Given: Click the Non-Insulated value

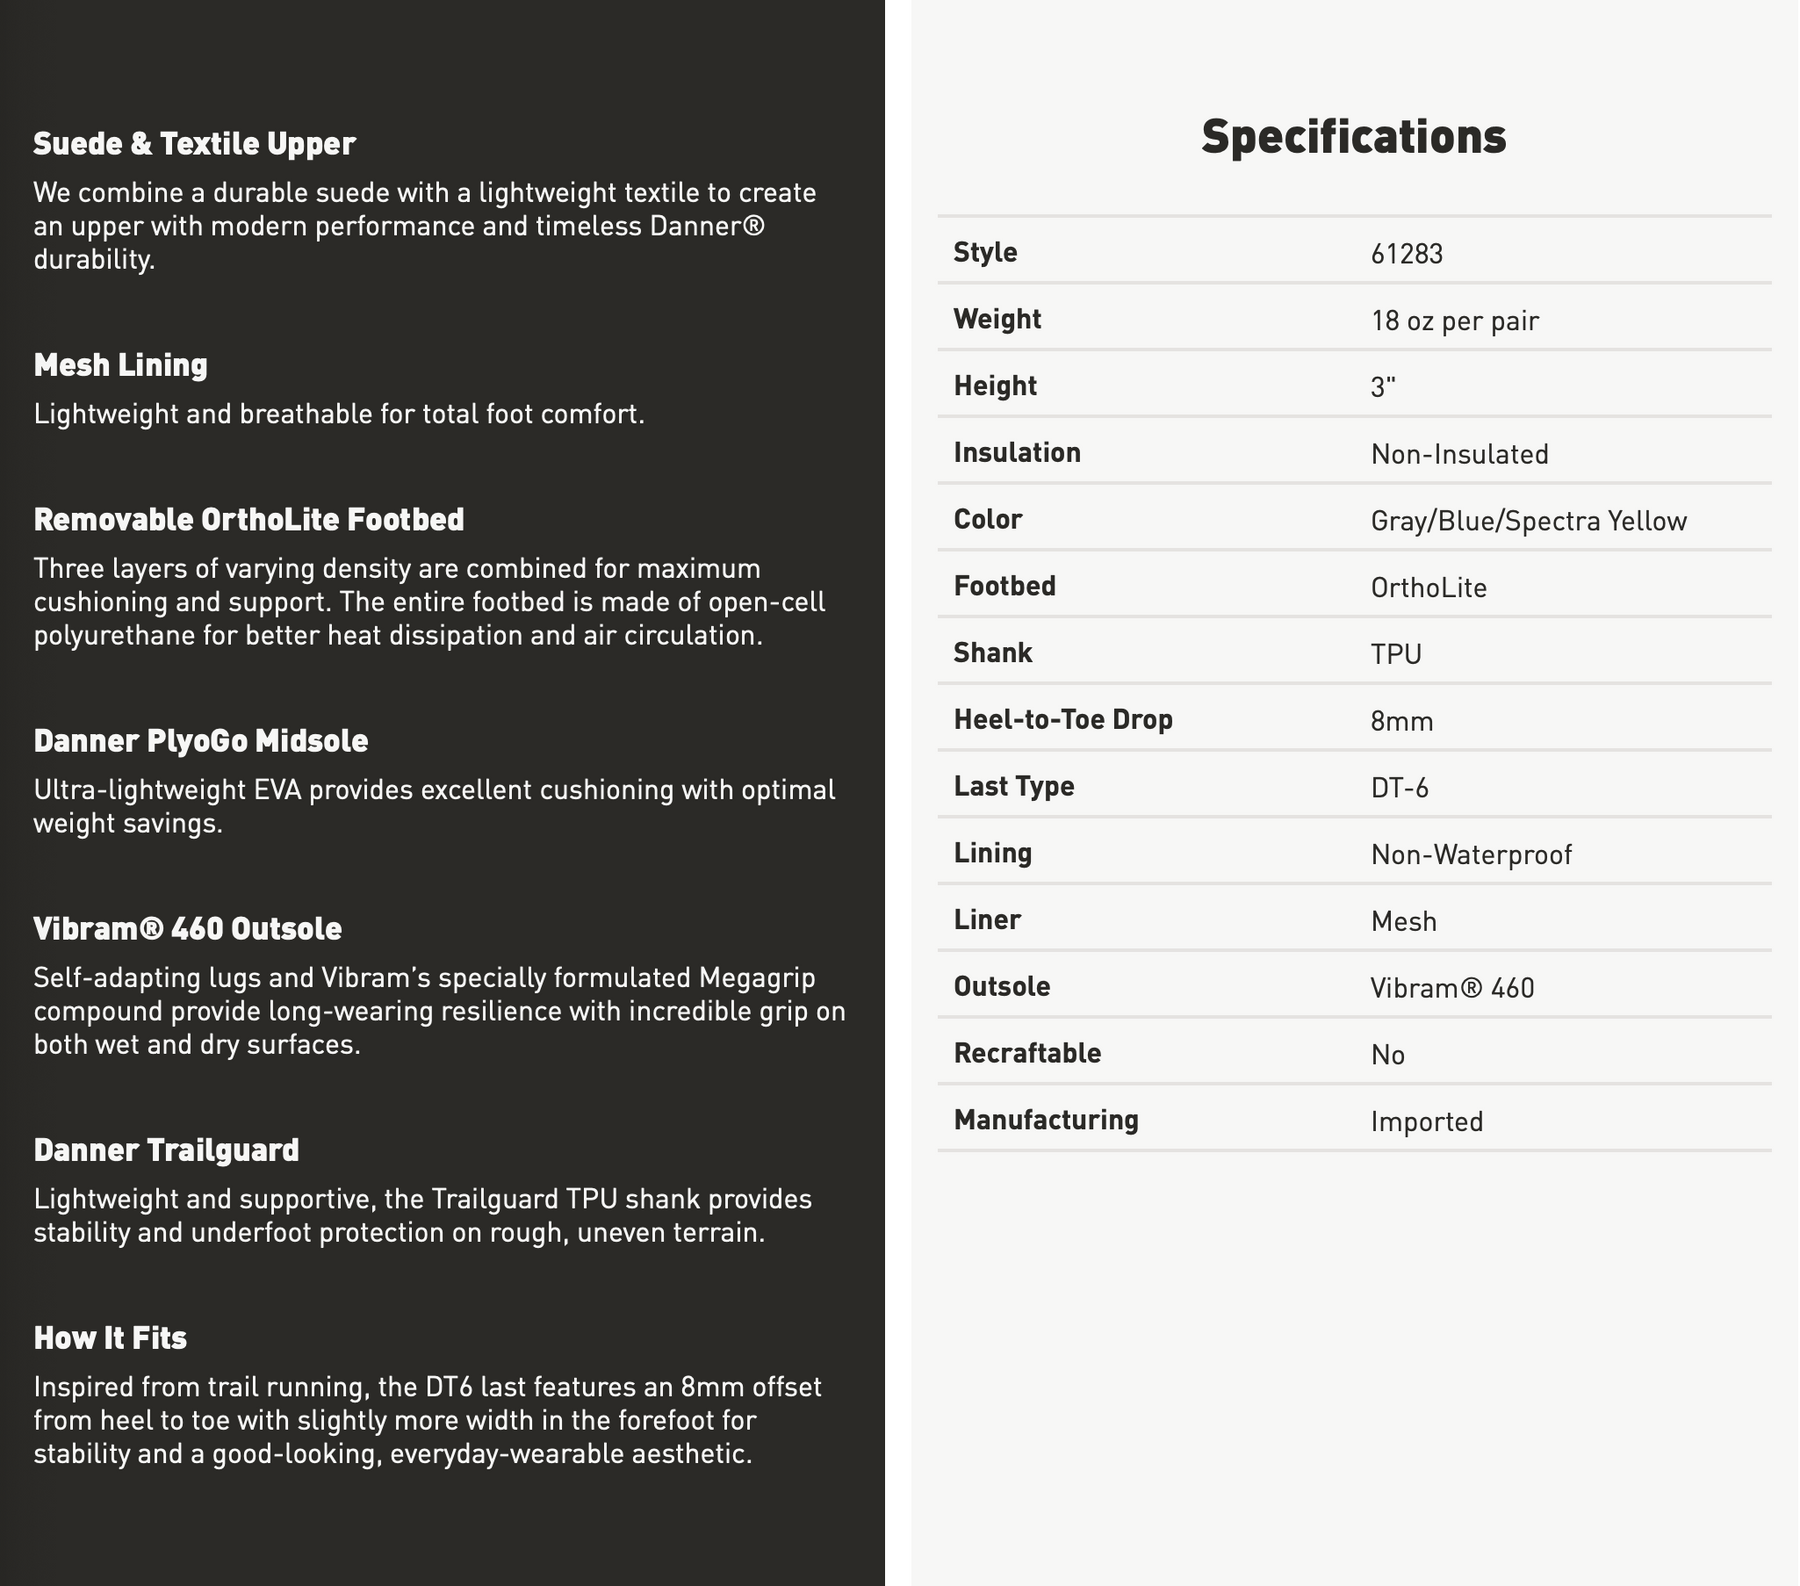Looking at the screenshot, I should [x=1459, y=454].
